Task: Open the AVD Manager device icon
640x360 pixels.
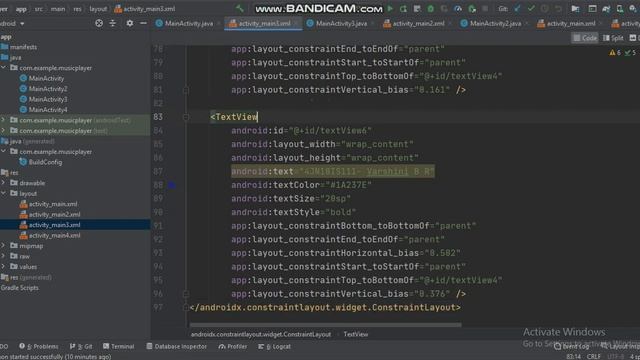Action: [620, 9]
